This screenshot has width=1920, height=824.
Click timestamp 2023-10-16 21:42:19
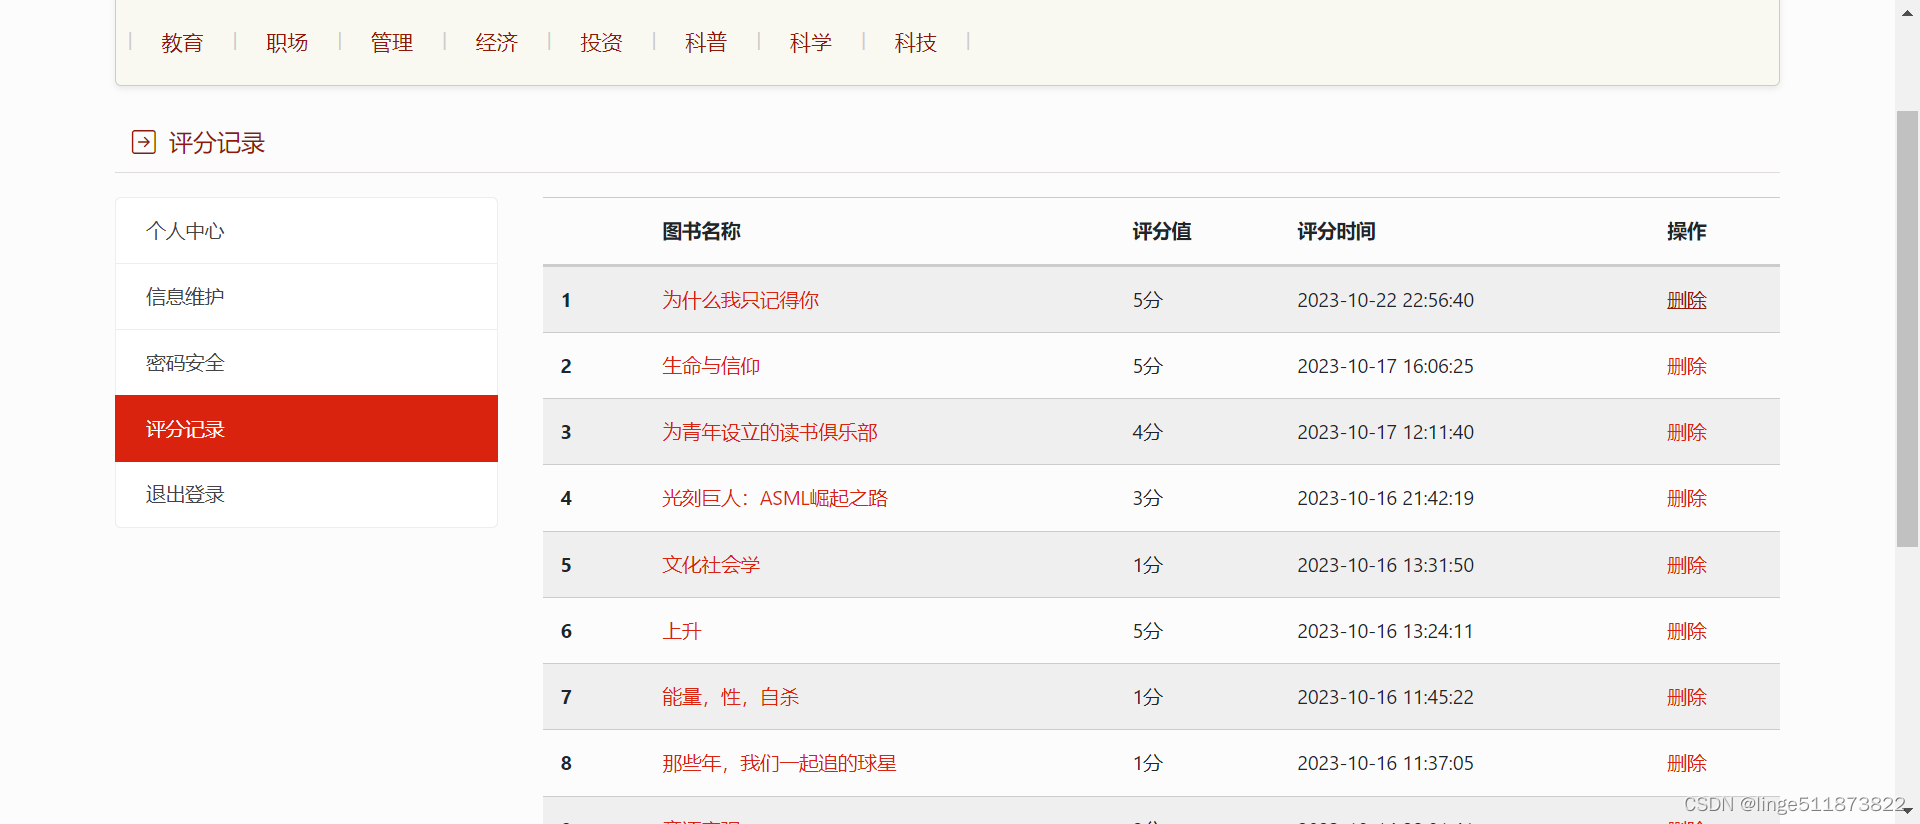coord(1385,498)
